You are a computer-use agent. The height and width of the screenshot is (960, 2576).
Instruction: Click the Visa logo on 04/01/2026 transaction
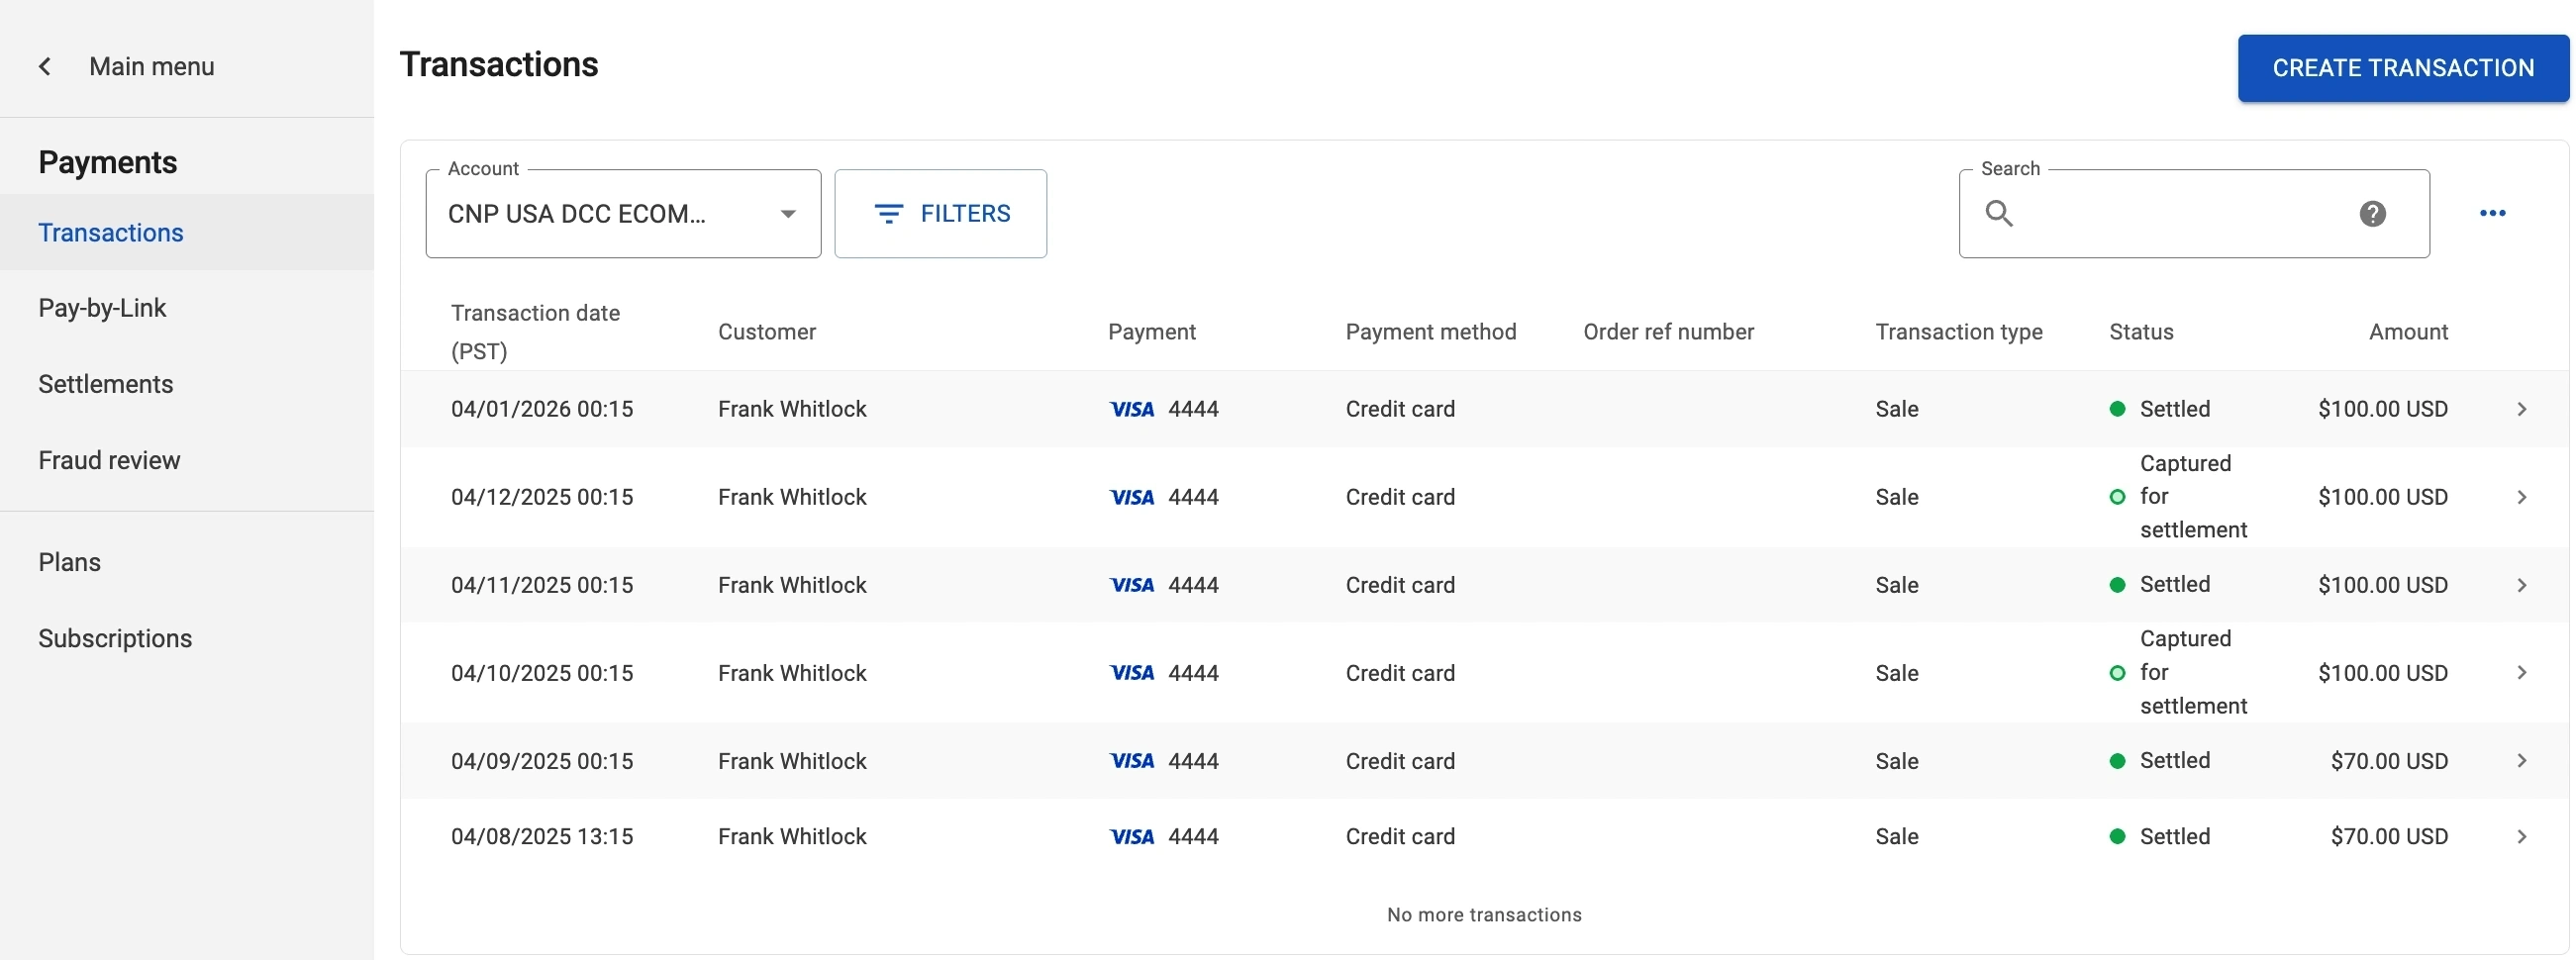1131,409
